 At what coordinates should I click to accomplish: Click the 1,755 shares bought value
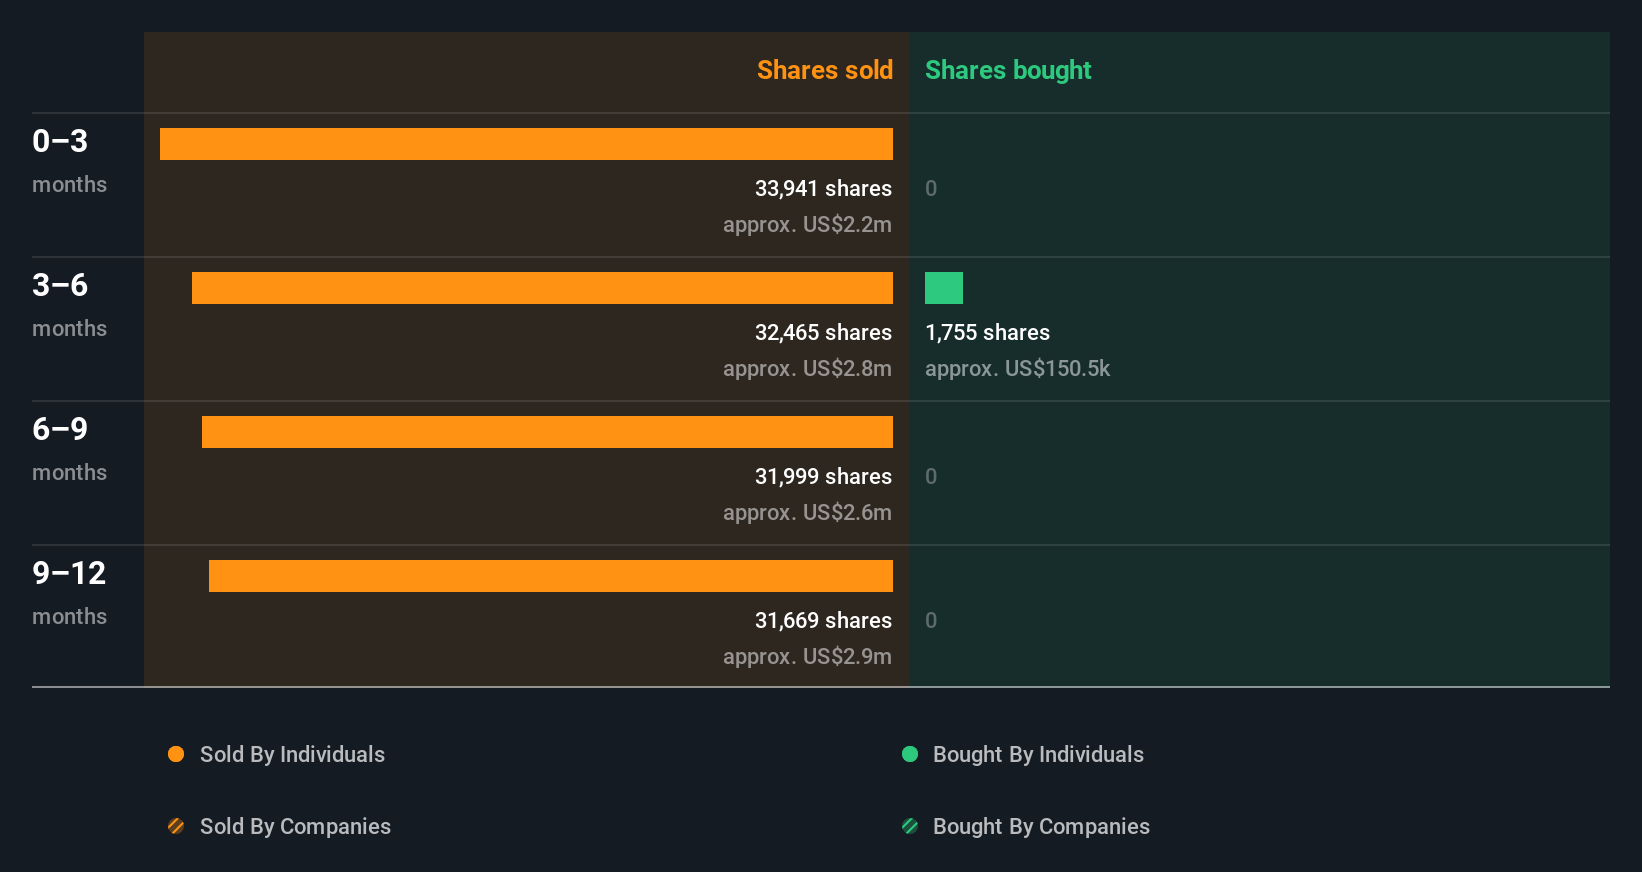987,332
